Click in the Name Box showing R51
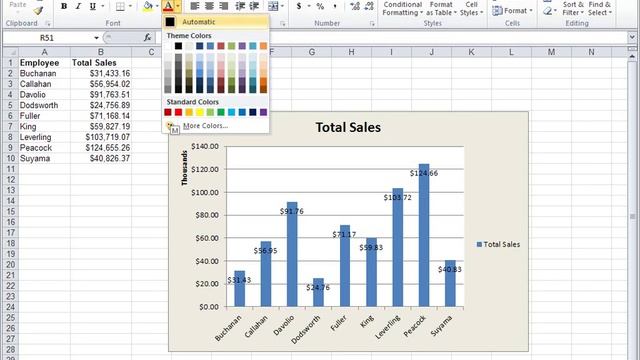The width and height of the screenshot is (640, 360). pos(47,38)
